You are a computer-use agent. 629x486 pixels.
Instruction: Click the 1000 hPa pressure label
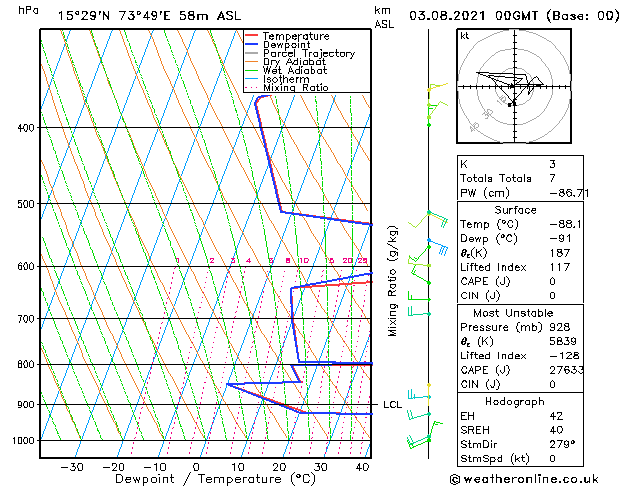tap(24, 440)
